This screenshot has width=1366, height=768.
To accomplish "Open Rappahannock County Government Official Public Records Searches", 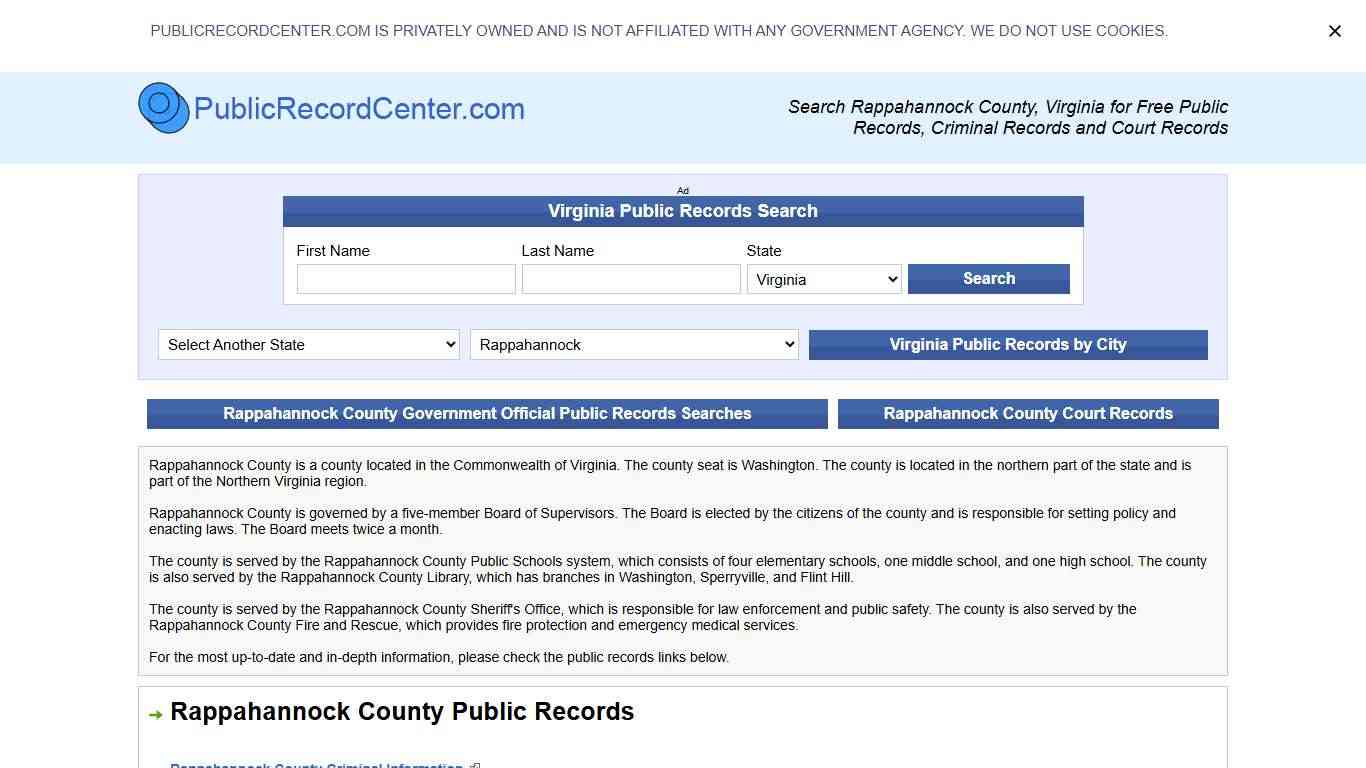I will coord(486,413).
